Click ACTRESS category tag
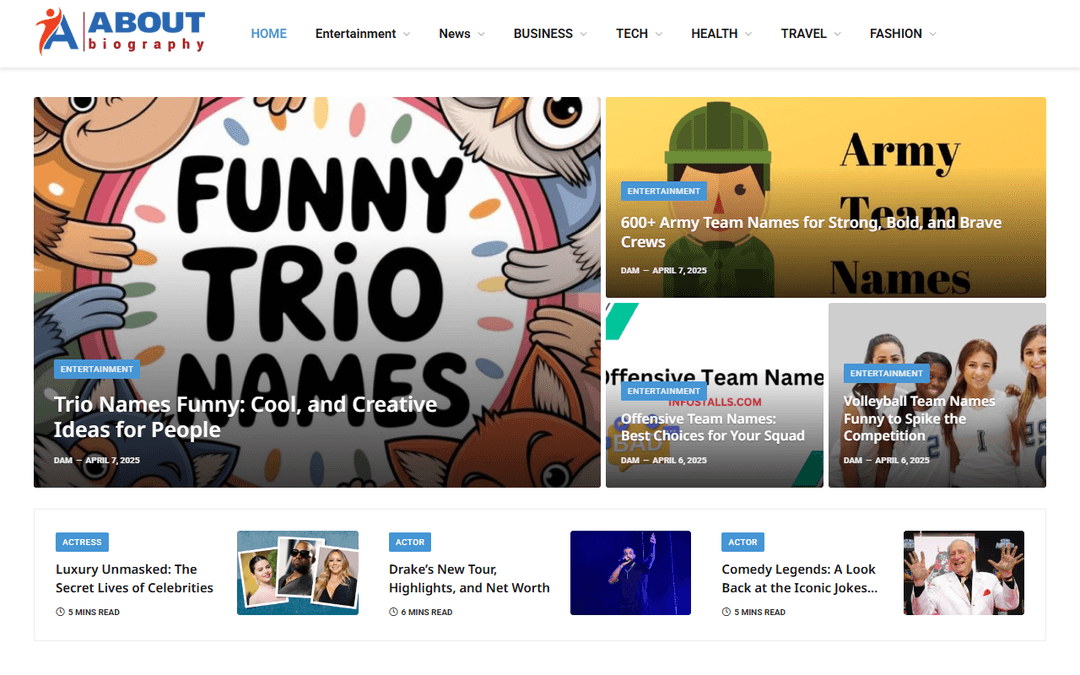Image resolution: width=1080 pixels, height=675 pixels. (x=82, y=542)
